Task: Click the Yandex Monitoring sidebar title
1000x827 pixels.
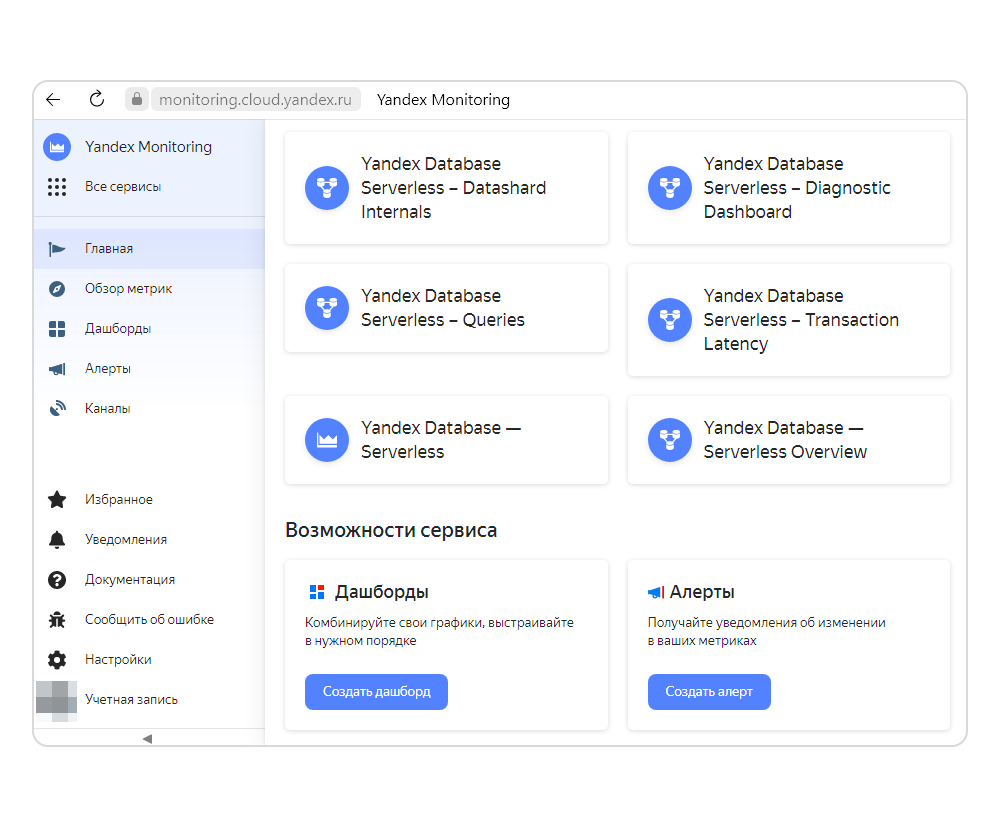Action: pos(148,147)
